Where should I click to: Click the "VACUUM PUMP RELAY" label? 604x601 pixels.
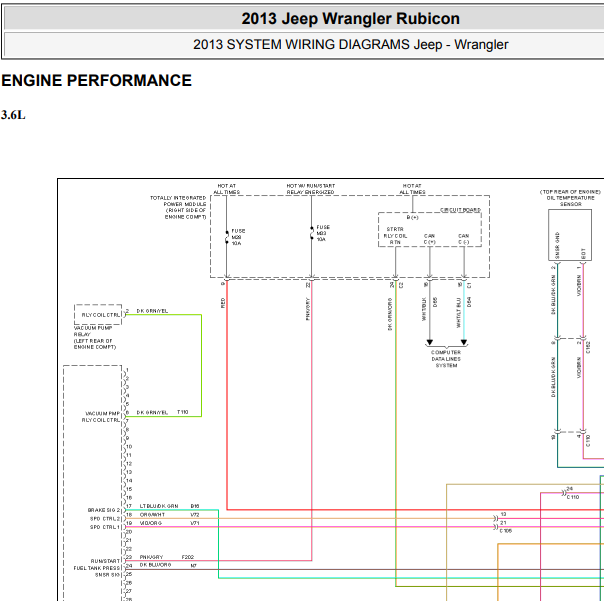click(93, 331)
